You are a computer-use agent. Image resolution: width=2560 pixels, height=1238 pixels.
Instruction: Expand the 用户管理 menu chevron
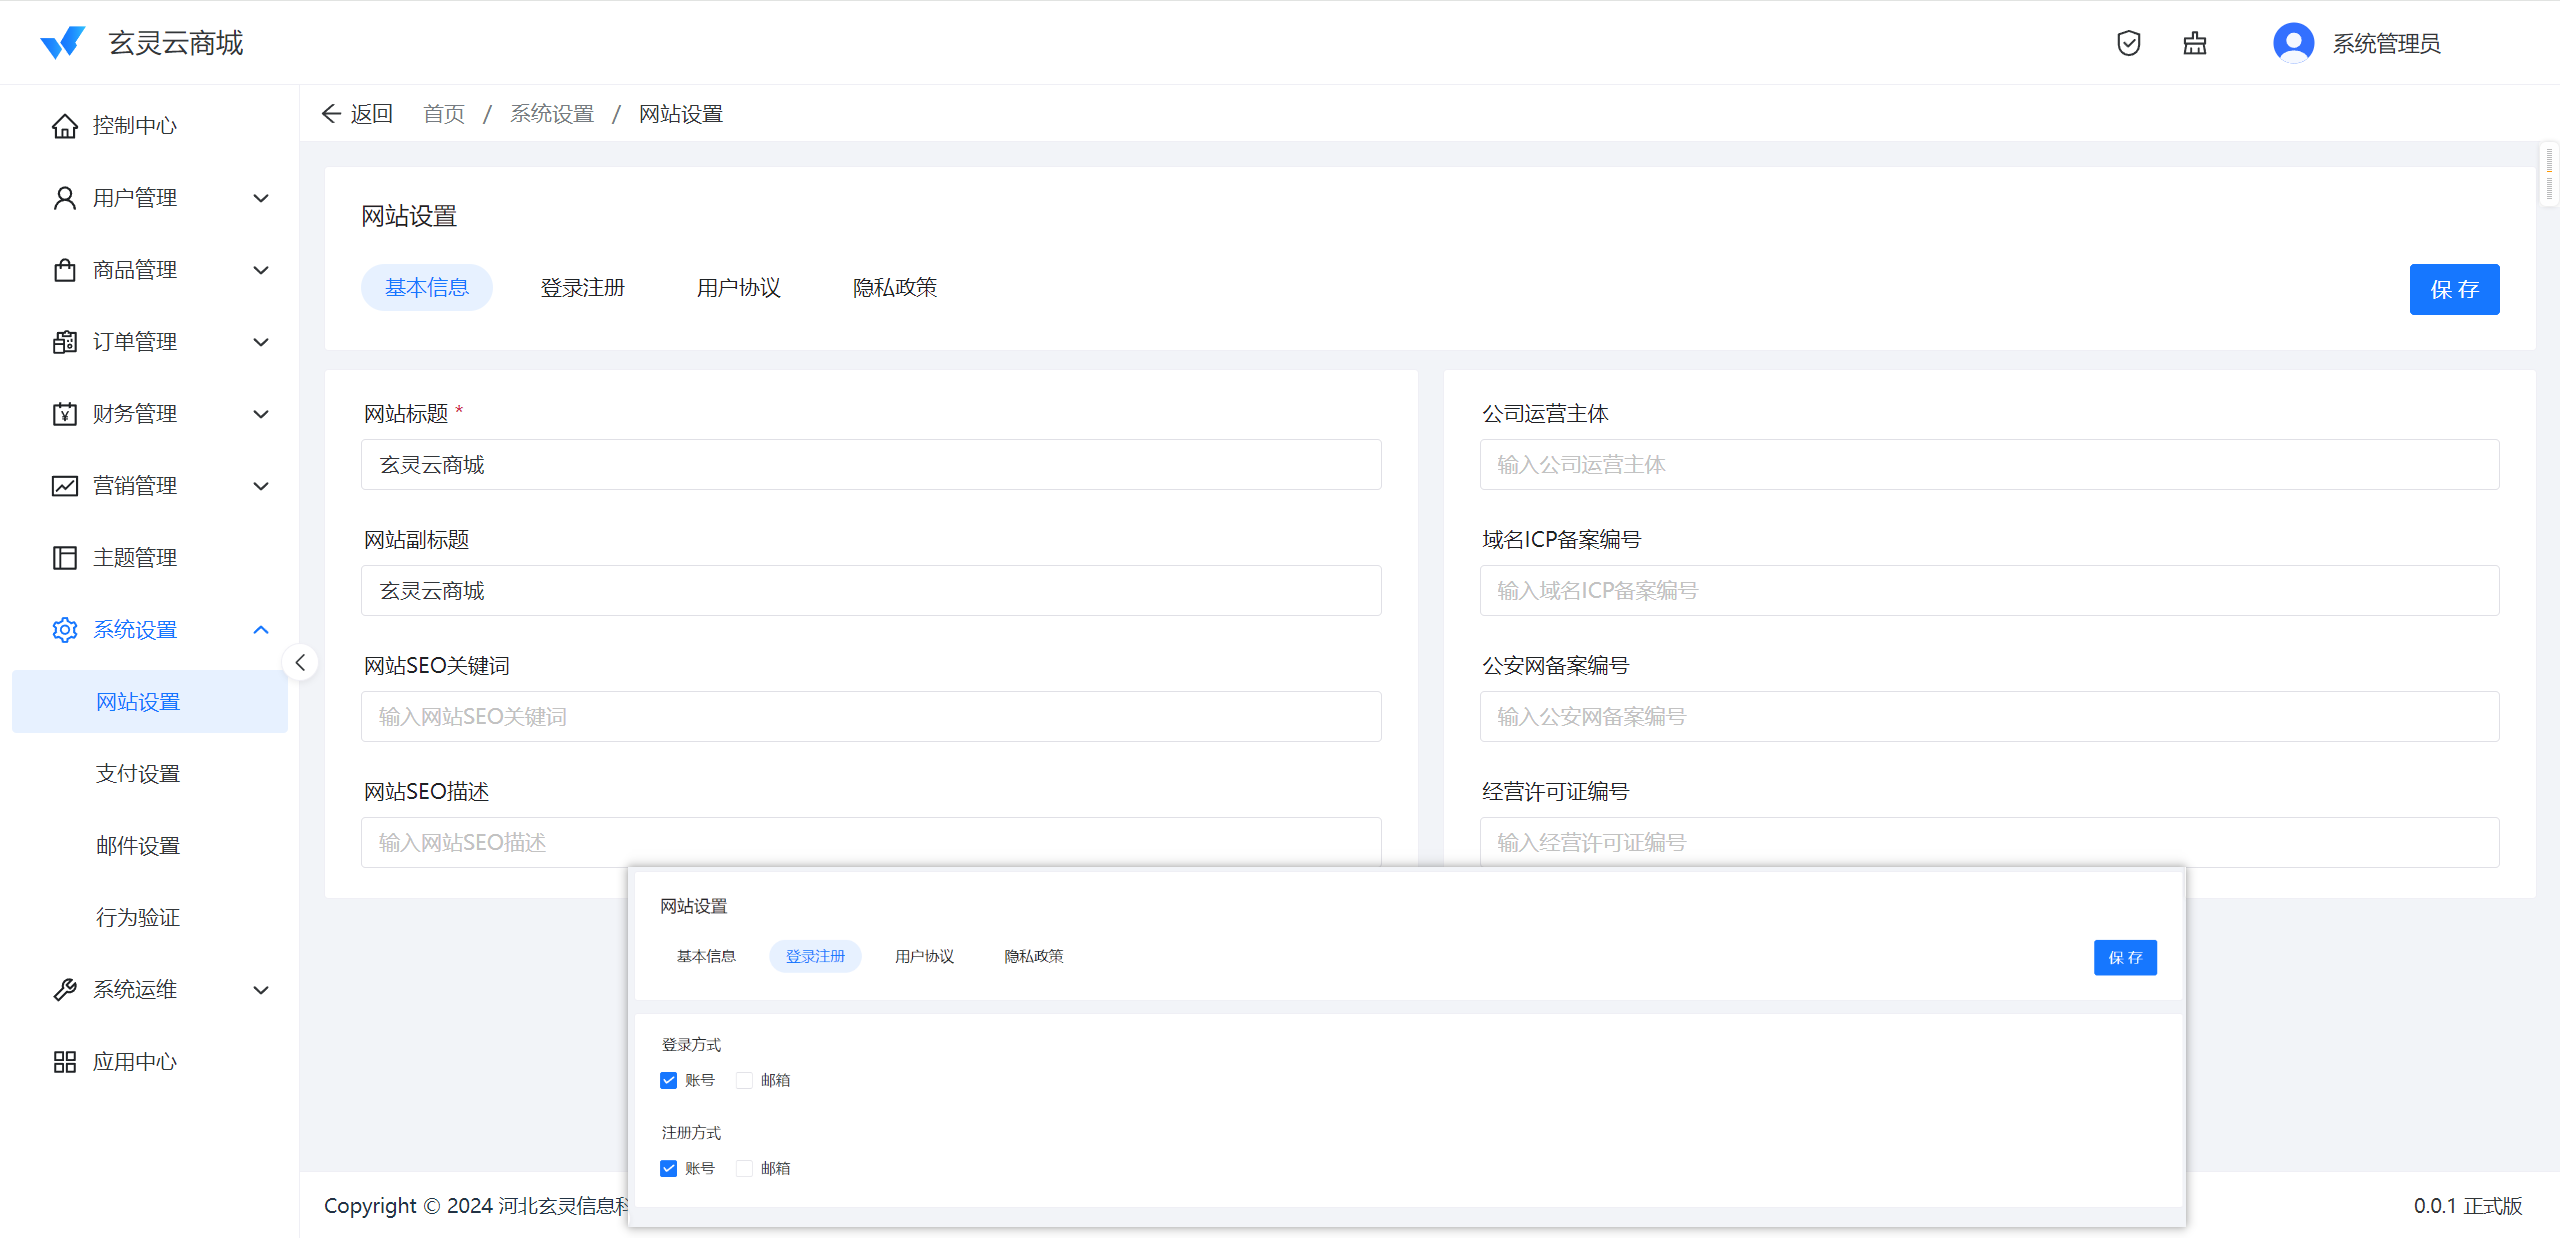click(261, 198)
